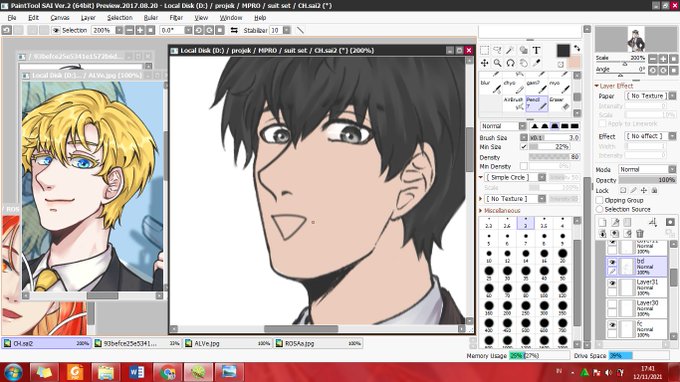The height and width of the screenshot is (382, 680).
Task: Open the File menu
Action: (12, 18)
